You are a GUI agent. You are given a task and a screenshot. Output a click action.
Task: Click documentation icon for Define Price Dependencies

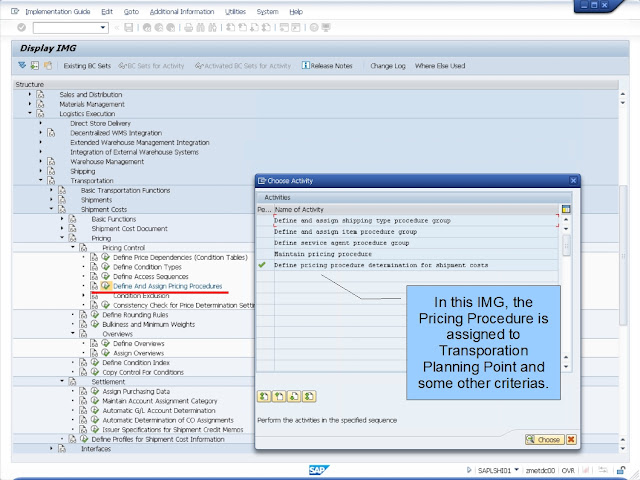[x=94, y=257]
